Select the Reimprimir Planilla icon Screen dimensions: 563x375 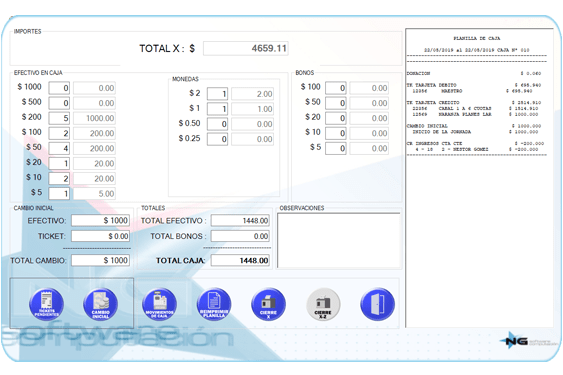click(x=214, y=304)
